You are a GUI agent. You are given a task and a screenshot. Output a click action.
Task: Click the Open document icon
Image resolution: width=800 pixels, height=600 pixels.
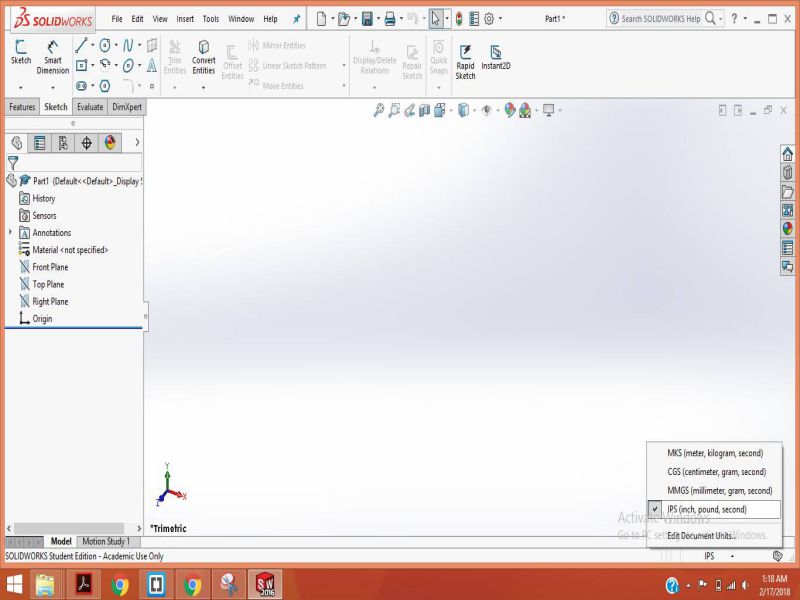coord(344,19)
